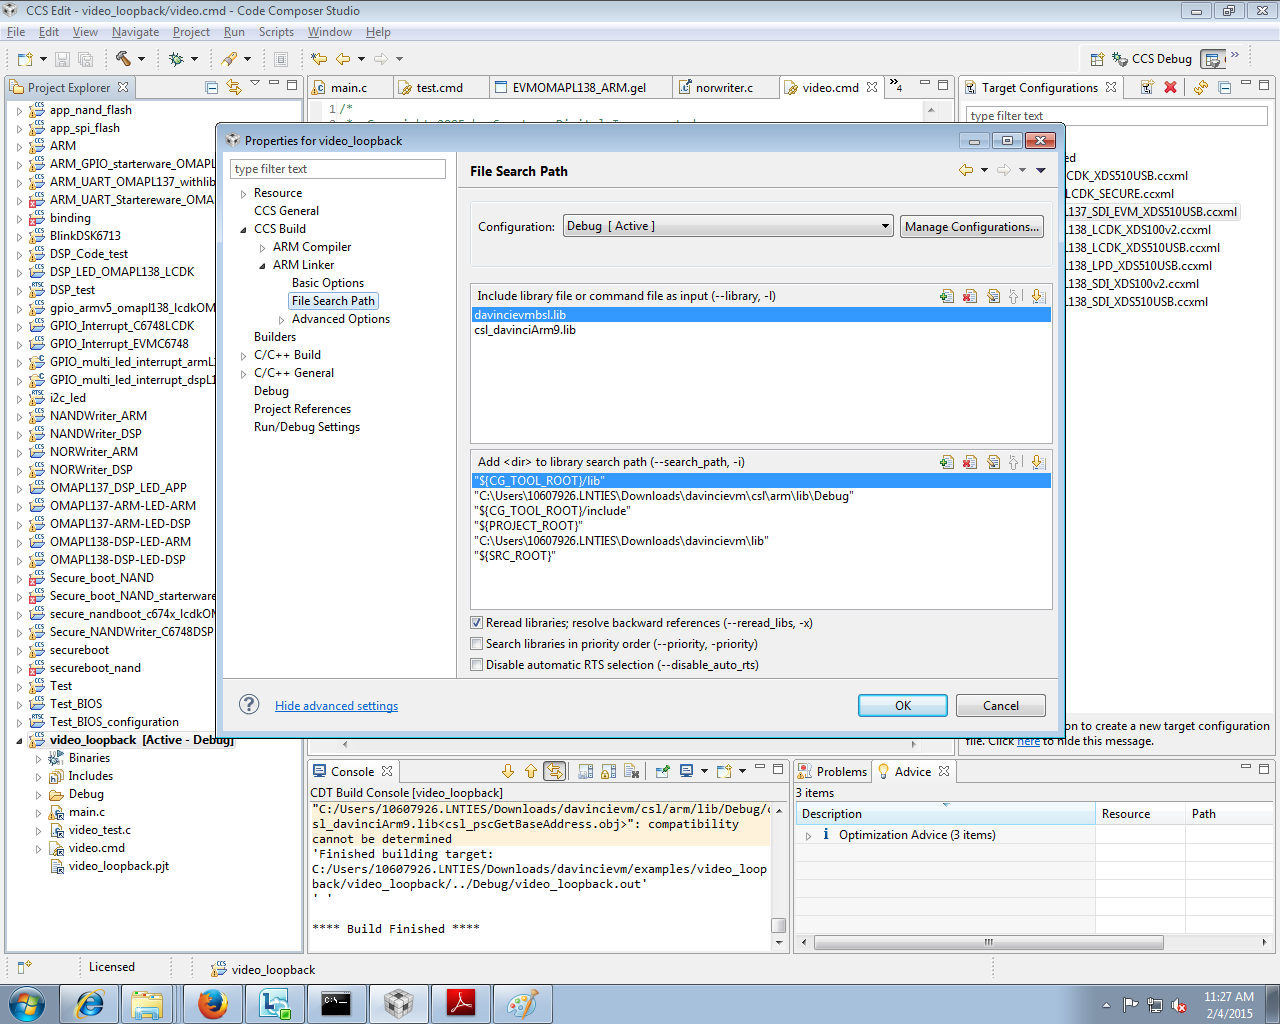Image resolution: width=1280 pixels, height=1024 pixels.
Task: Open the Scripts menu
Action: (x=276, y=32)
